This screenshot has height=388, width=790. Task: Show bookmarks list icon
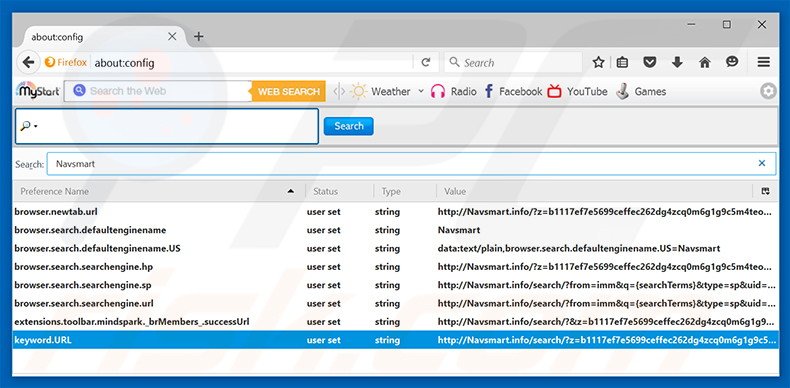[622, 62]
